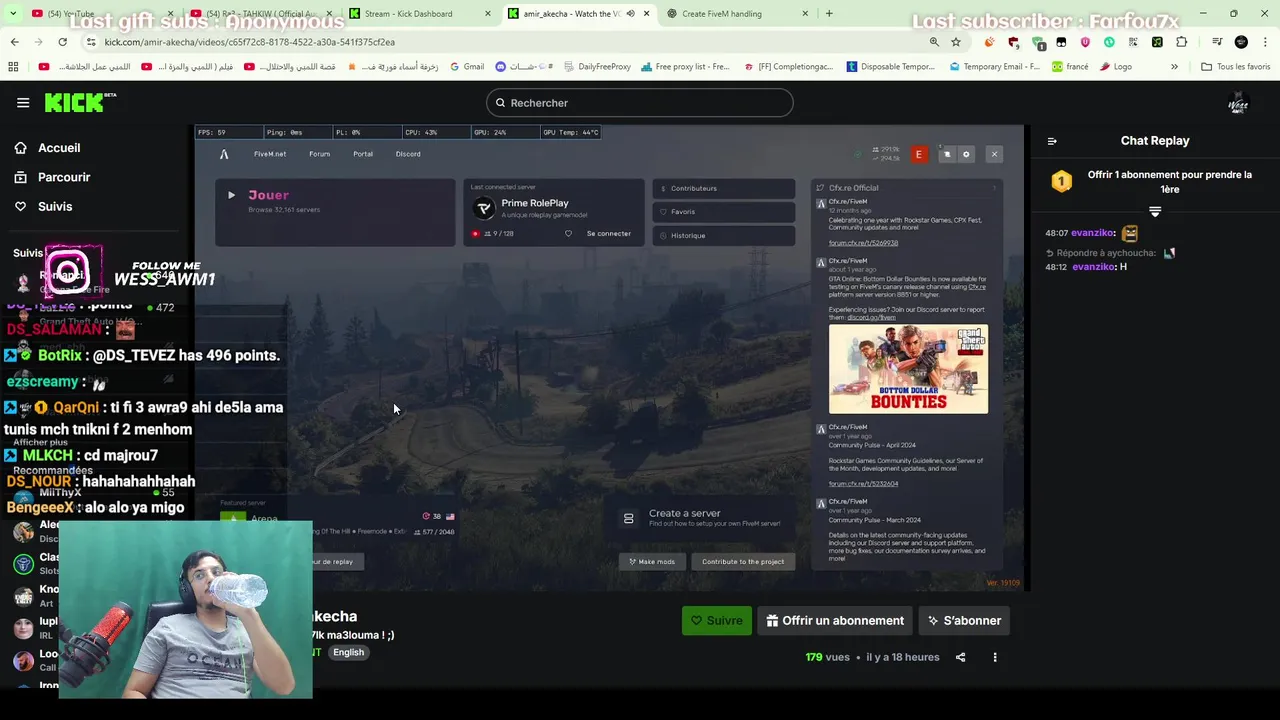
Task: Open Bottom Dollar Bounties image
Action: point(908,369)
